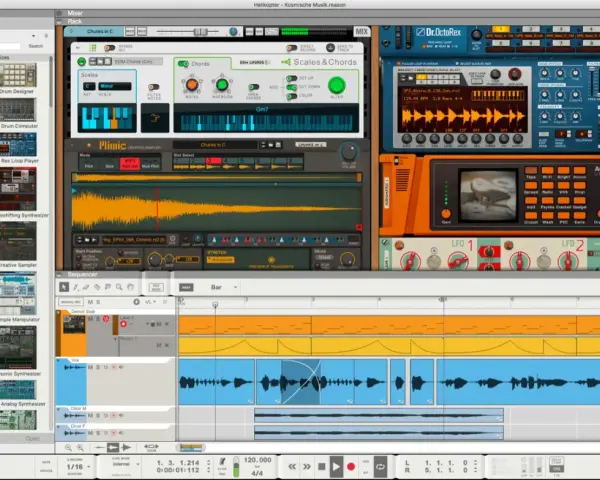Screen dimensions: 600x480
Task: Zoom out with the minus magnifier below sequencer
Action: click(68, 447)
